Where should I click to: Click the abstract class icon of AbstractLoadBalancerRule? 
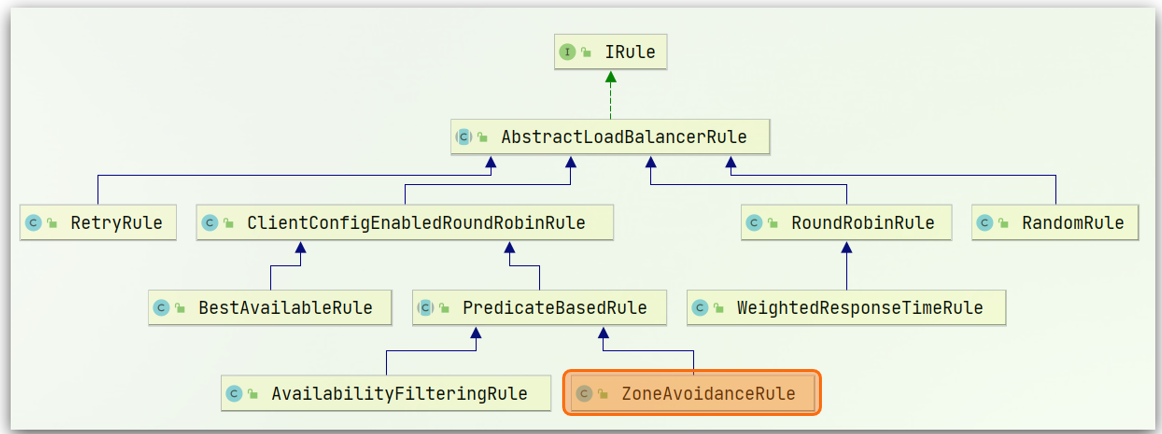[x=464, y=137]
